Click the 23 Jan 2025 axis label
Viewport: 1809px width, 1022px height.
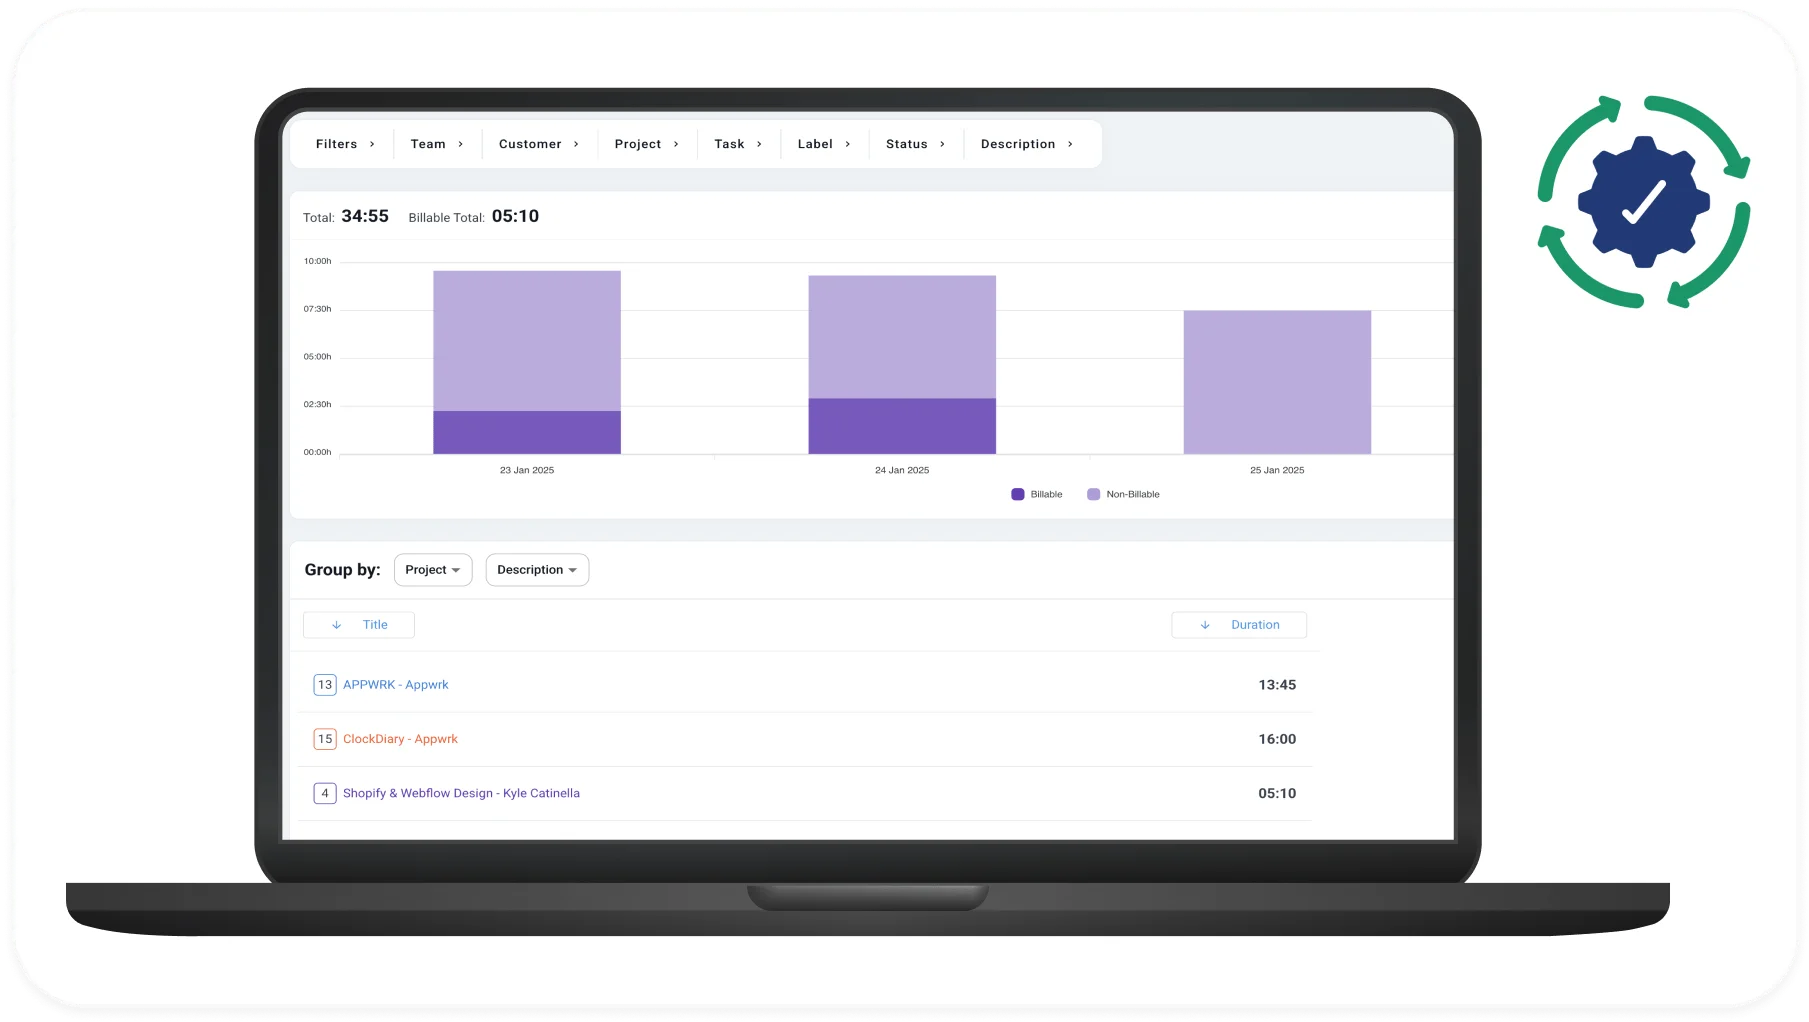[x=527, y=470]
